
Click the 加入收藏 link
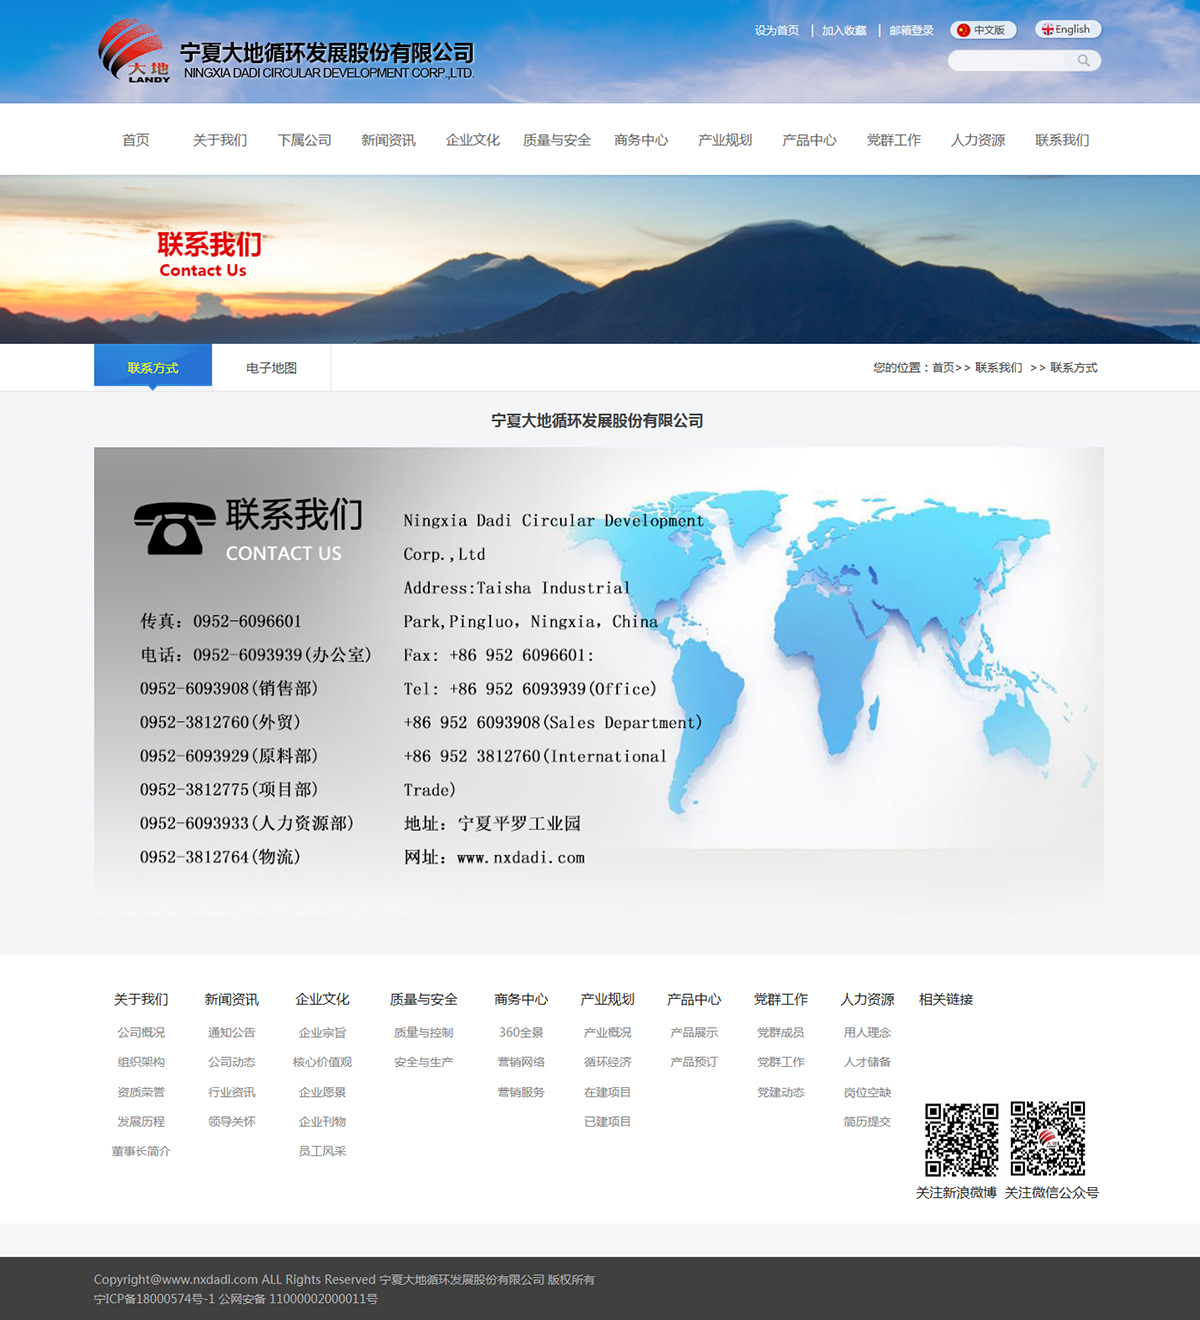click(844, 31)
